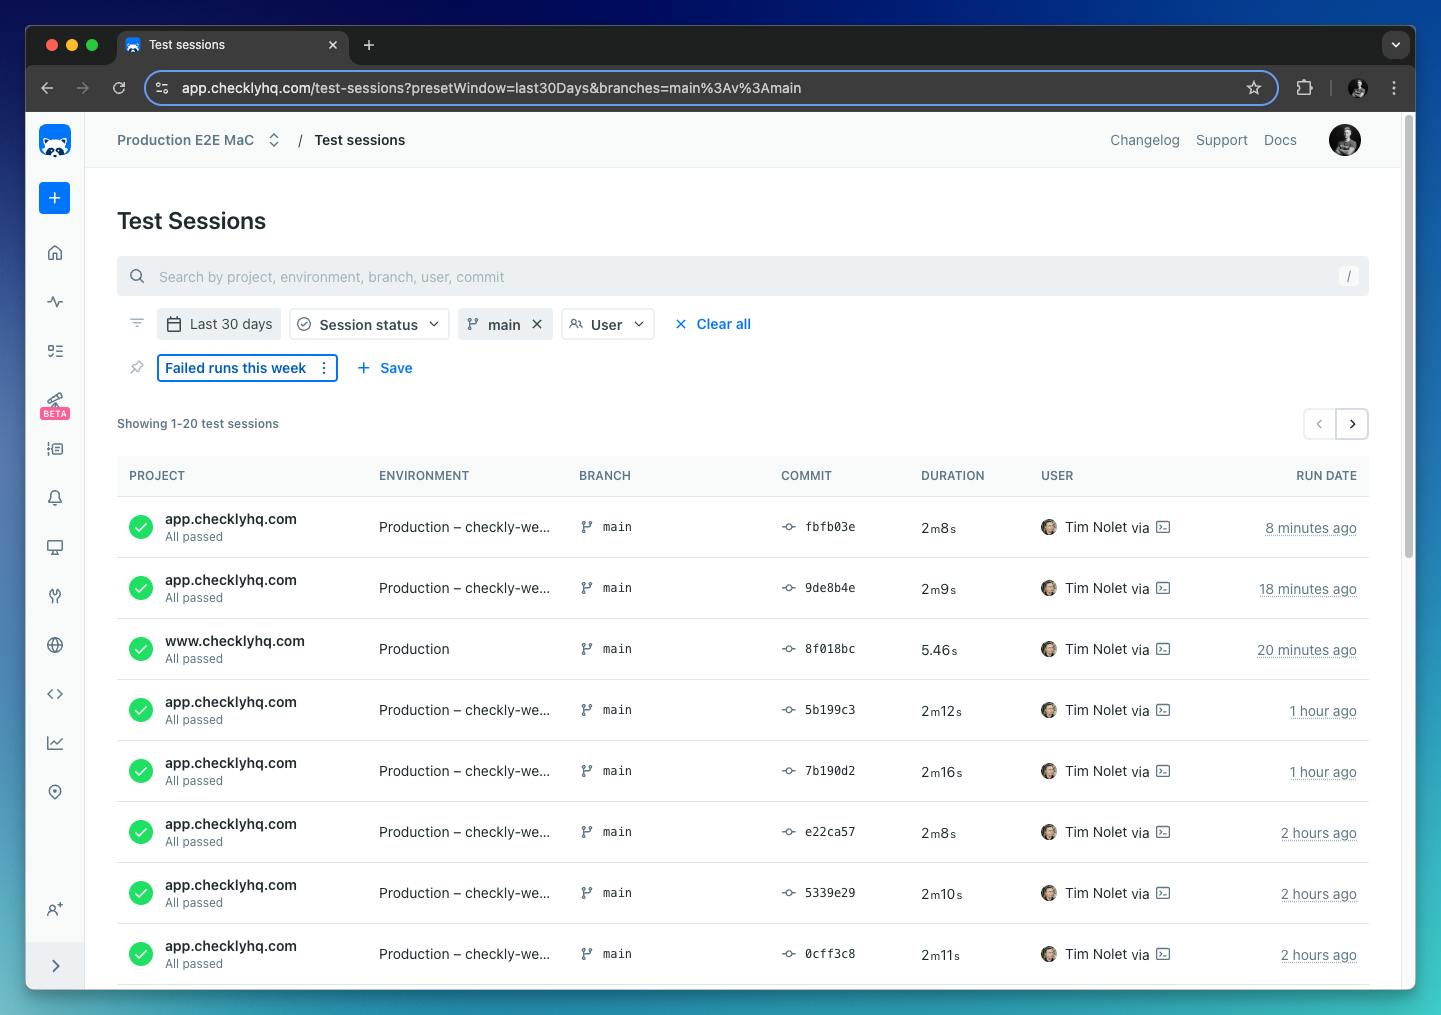Click the PROJECT column header
The width and height of the screenshot is (1441, 1015).
click(x=157, y=476)
